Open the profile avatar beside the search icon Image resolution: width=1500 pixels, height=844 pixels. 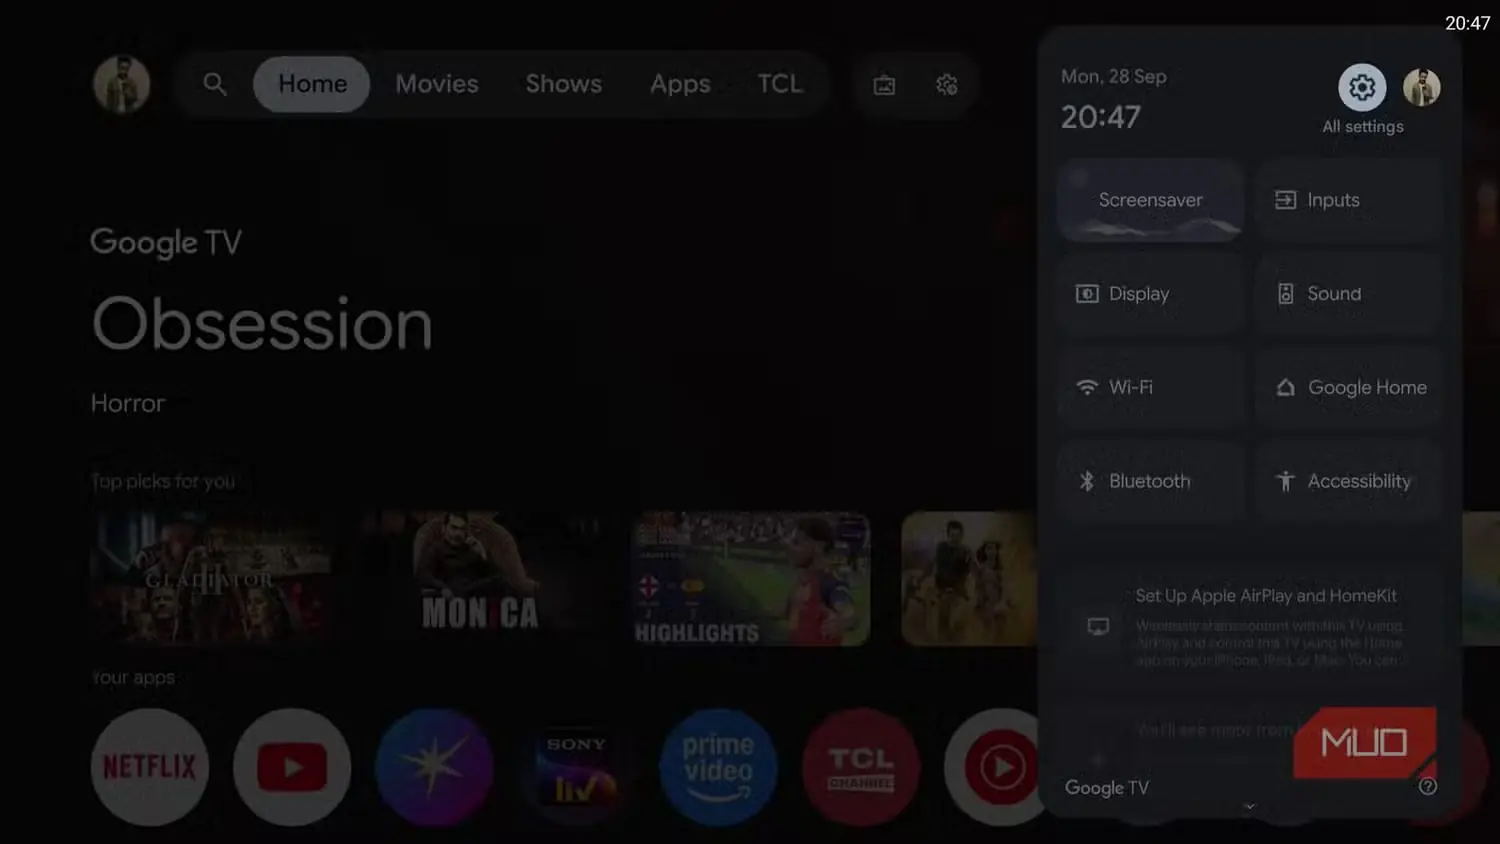pos(122,84)
